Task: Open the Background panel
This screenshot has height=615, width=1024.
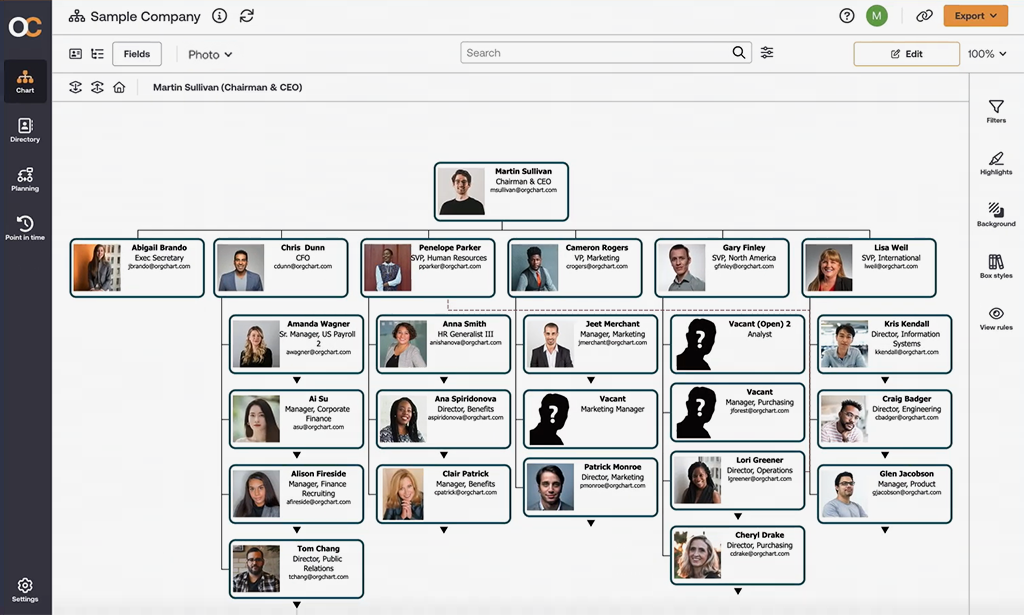Action: click(996, 215)
